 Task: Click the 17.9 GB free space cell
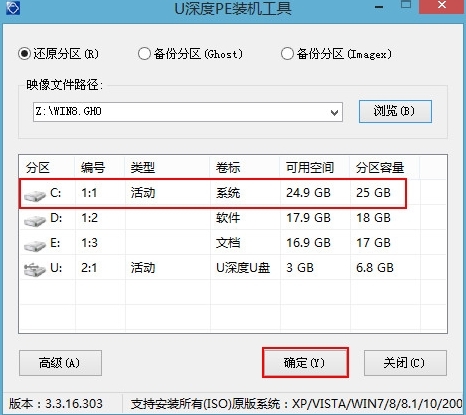click(x=308, y=218)
